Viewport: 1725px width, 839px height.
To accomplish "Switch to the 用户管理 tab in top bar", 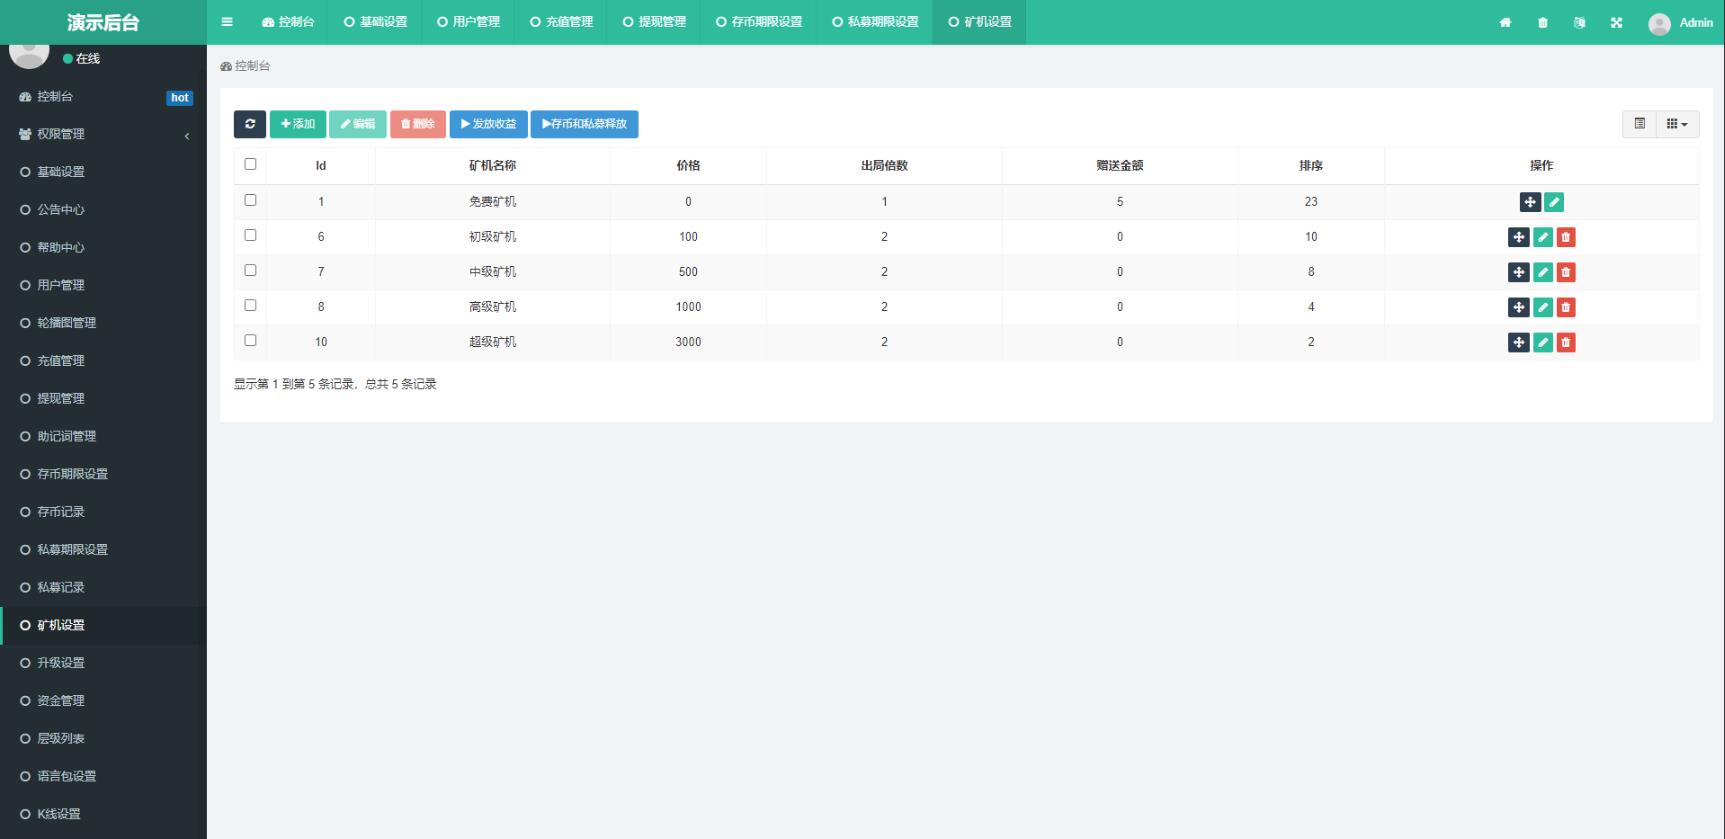I will 468,22.
